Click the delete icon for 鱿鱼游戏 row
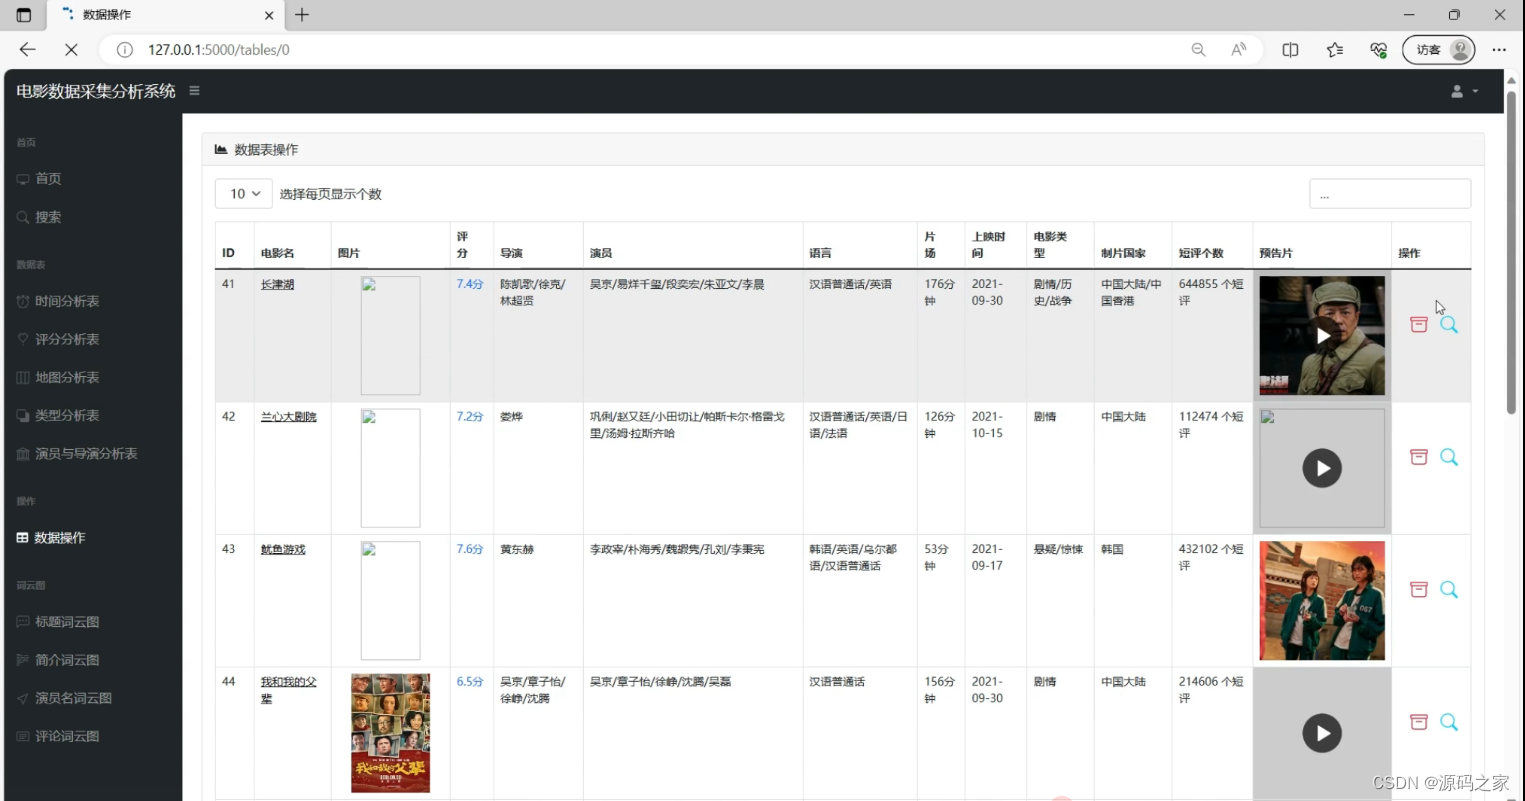 (x=1418, y=590)
